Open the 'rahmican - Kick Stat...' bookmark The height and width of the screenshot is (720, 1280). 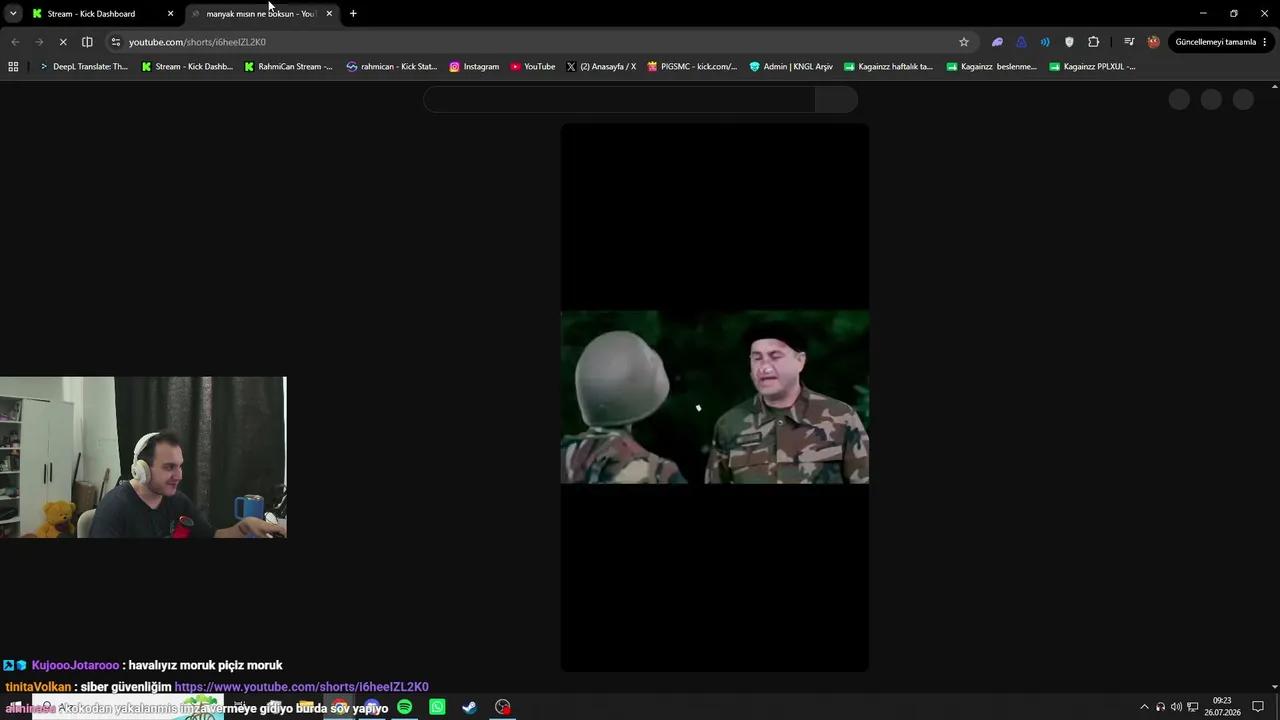pos(392,67)
